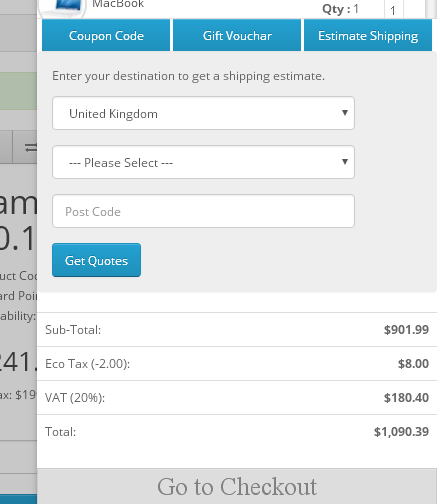Image resolution: width=437 pixels, height=504 pixels.
Task: Click the Eco Tax (-2.00) row
Action: point(237,363)
